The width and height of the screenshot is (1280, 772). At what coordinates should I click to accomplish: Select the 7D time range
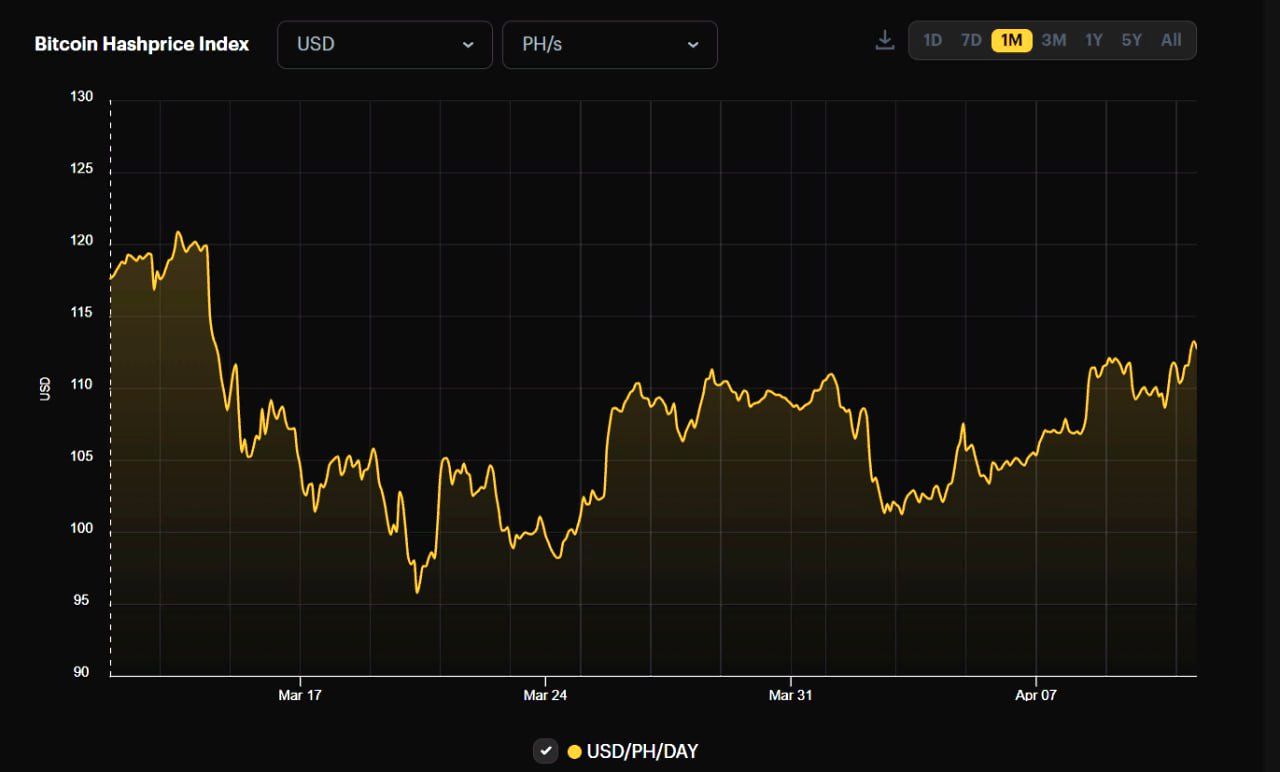971,41
